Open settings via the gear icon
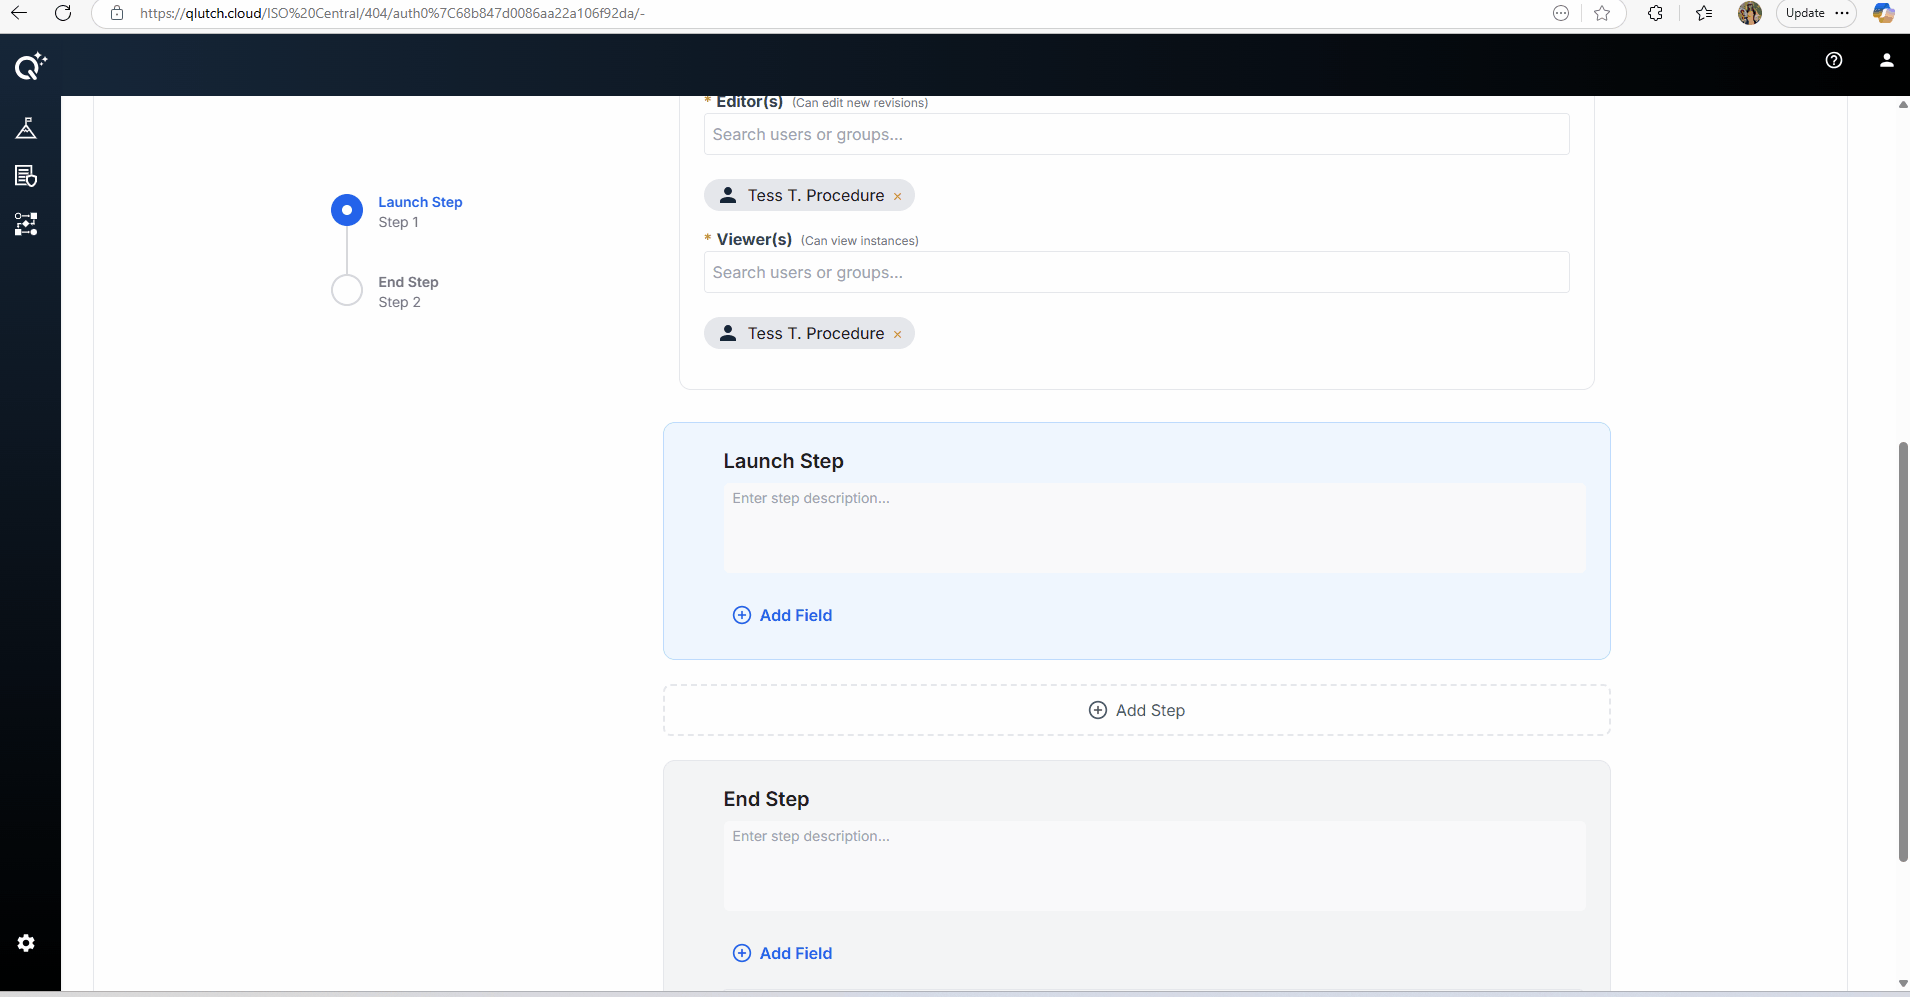Viewport: 1910px width, 997px height. coord(26,943)
